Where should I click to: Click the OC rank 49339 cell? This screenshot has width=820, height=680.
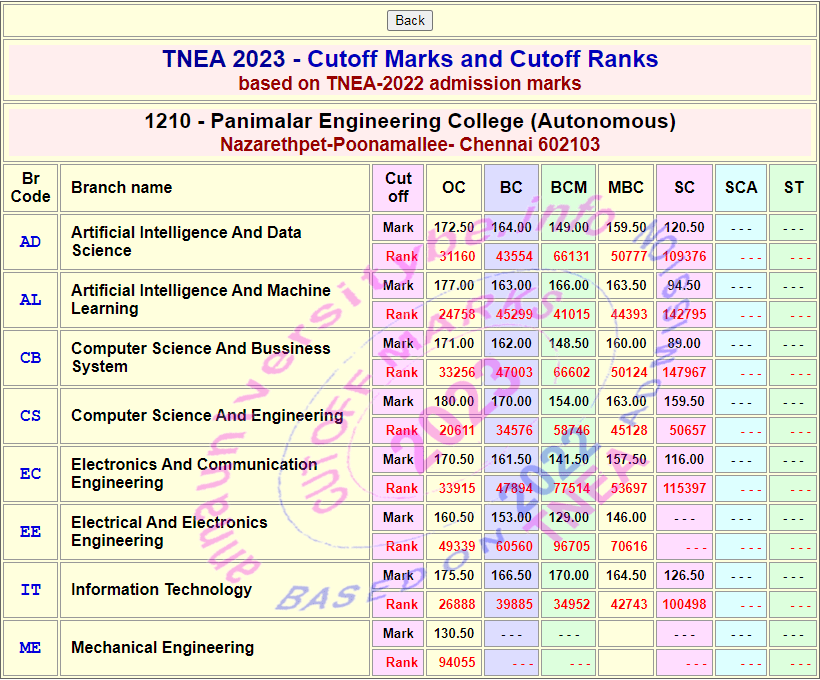tap(454, 547)
